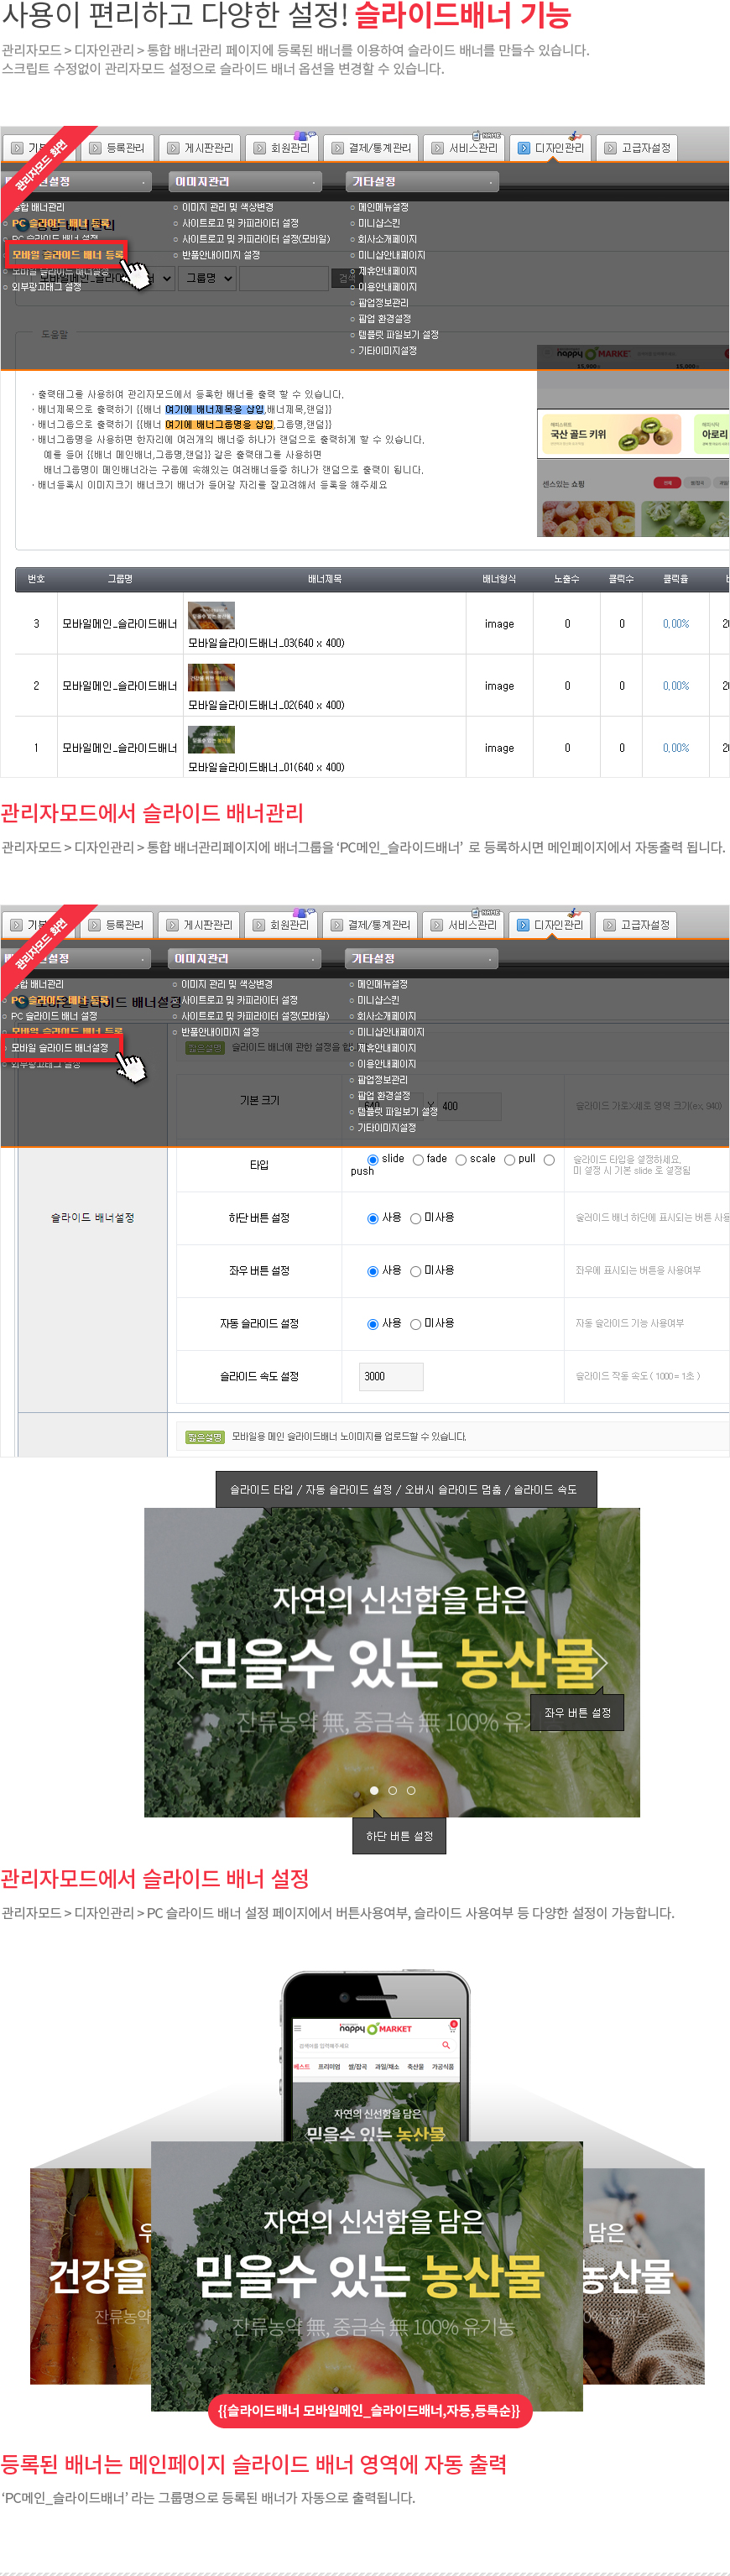The height and width of the screenshot is (2576, 730).
Task: Open 게시판관리 tab in upper admin screenshot
Action: 200,148
